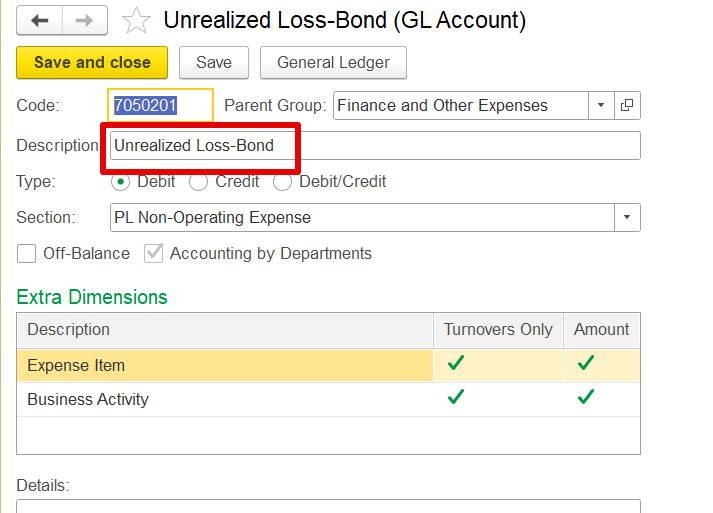Click the Save button
Screen dimensions: 713x513
(x=214, y=62)
